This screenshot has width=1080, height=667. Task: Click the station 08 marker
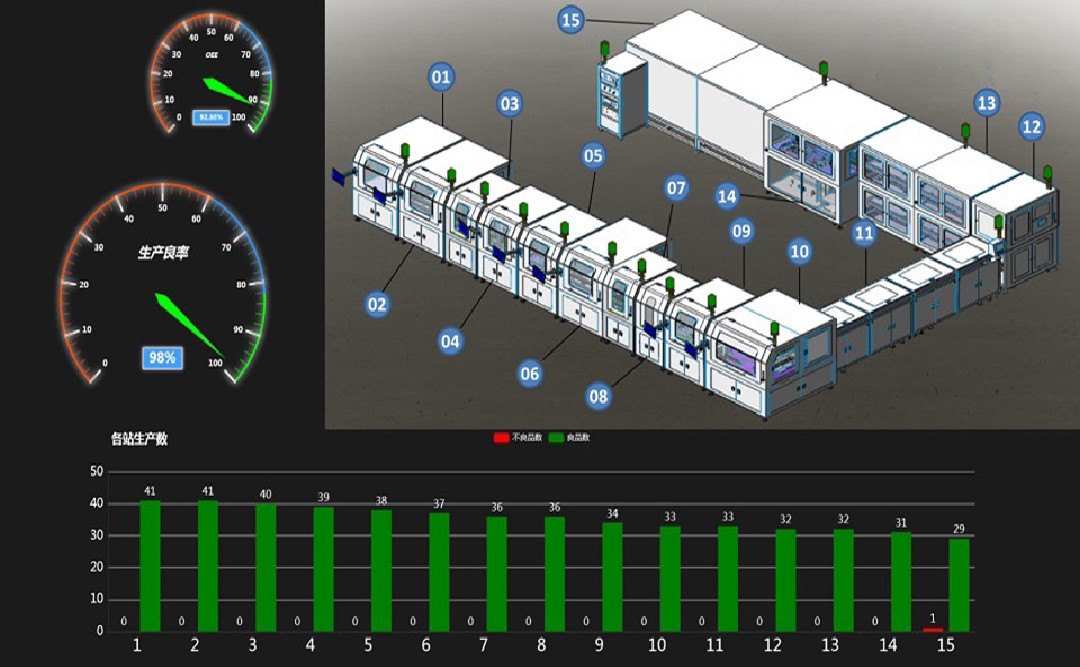coord(598,397)
